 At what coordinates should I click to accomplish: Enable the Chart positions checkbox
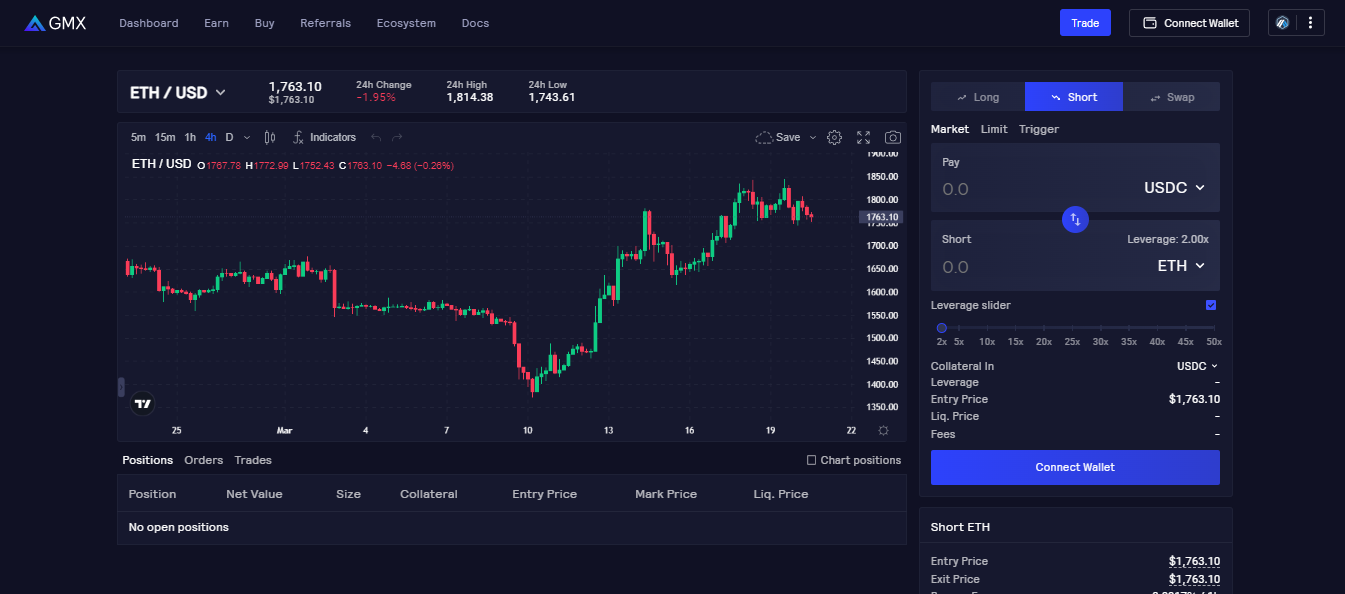coord(812,460)
